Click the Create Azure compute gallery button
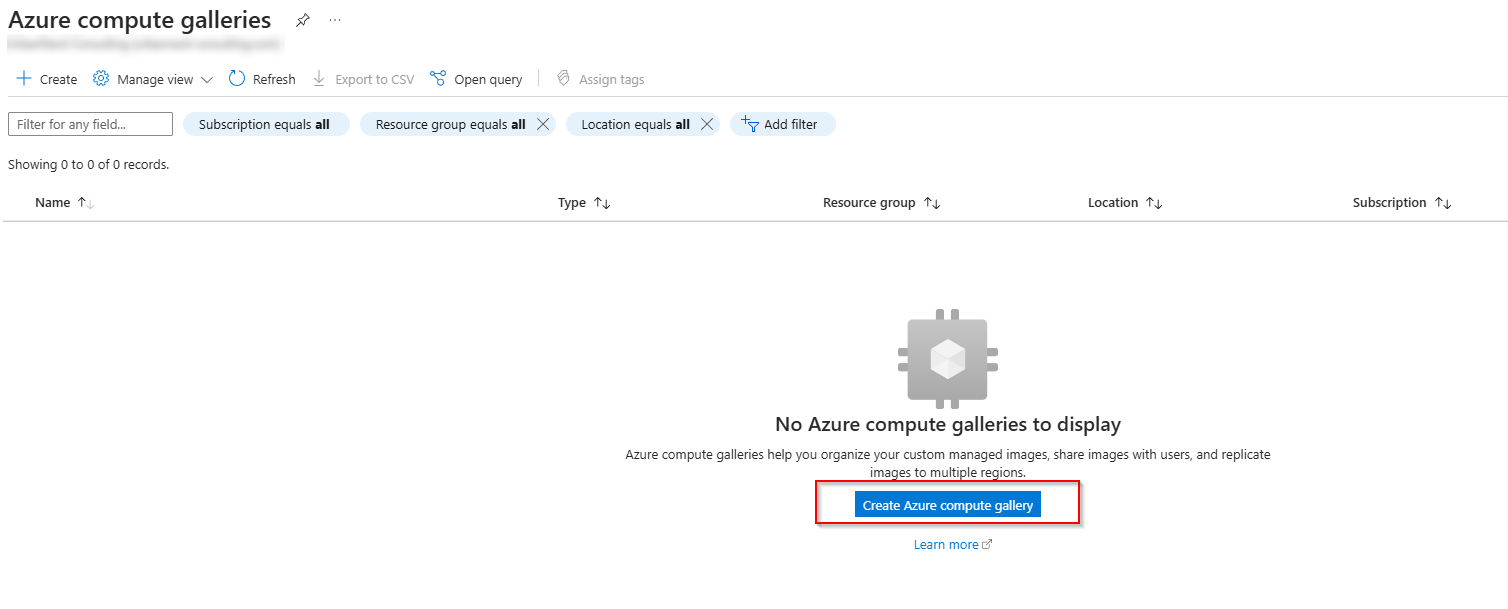 (x=947, y=504)
